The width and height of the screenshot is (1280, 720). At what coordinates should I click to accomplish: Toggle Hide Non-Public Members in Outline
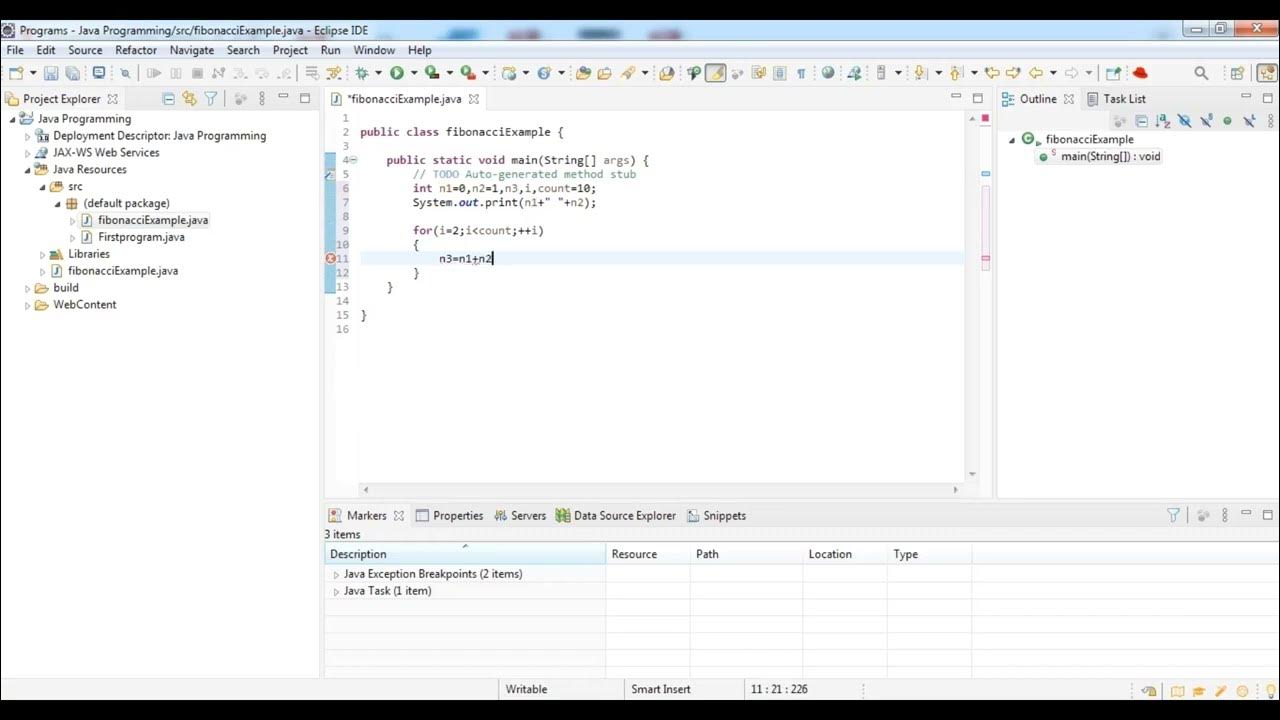(1227, 121)
